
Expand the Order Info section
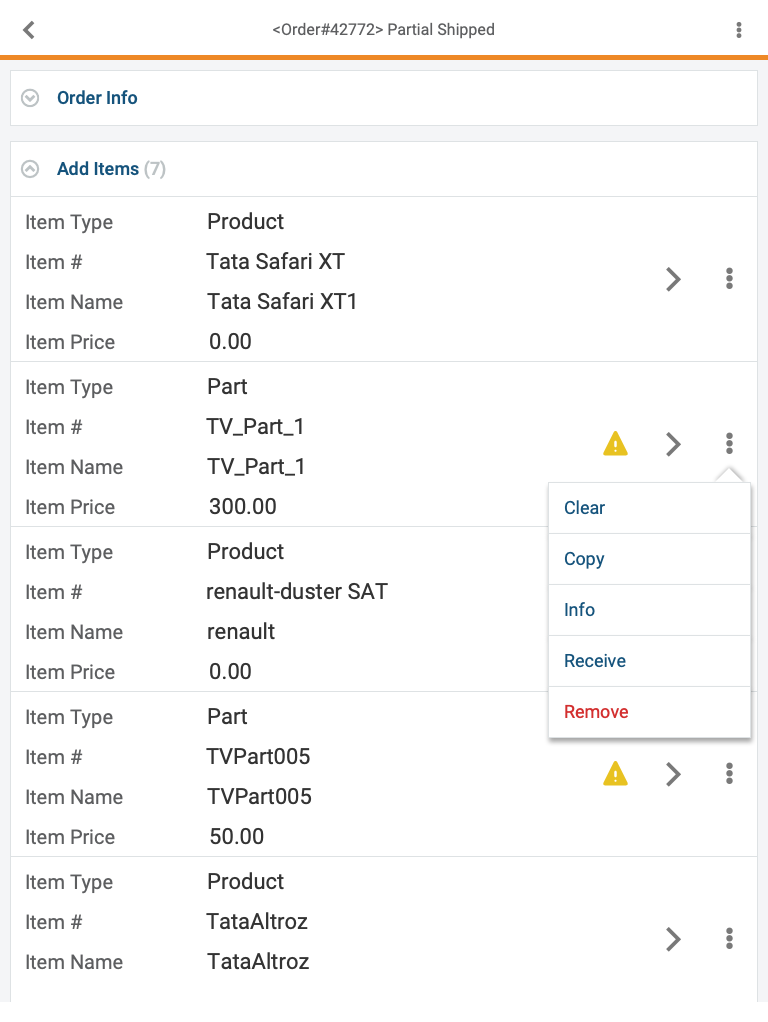(30, 98)
